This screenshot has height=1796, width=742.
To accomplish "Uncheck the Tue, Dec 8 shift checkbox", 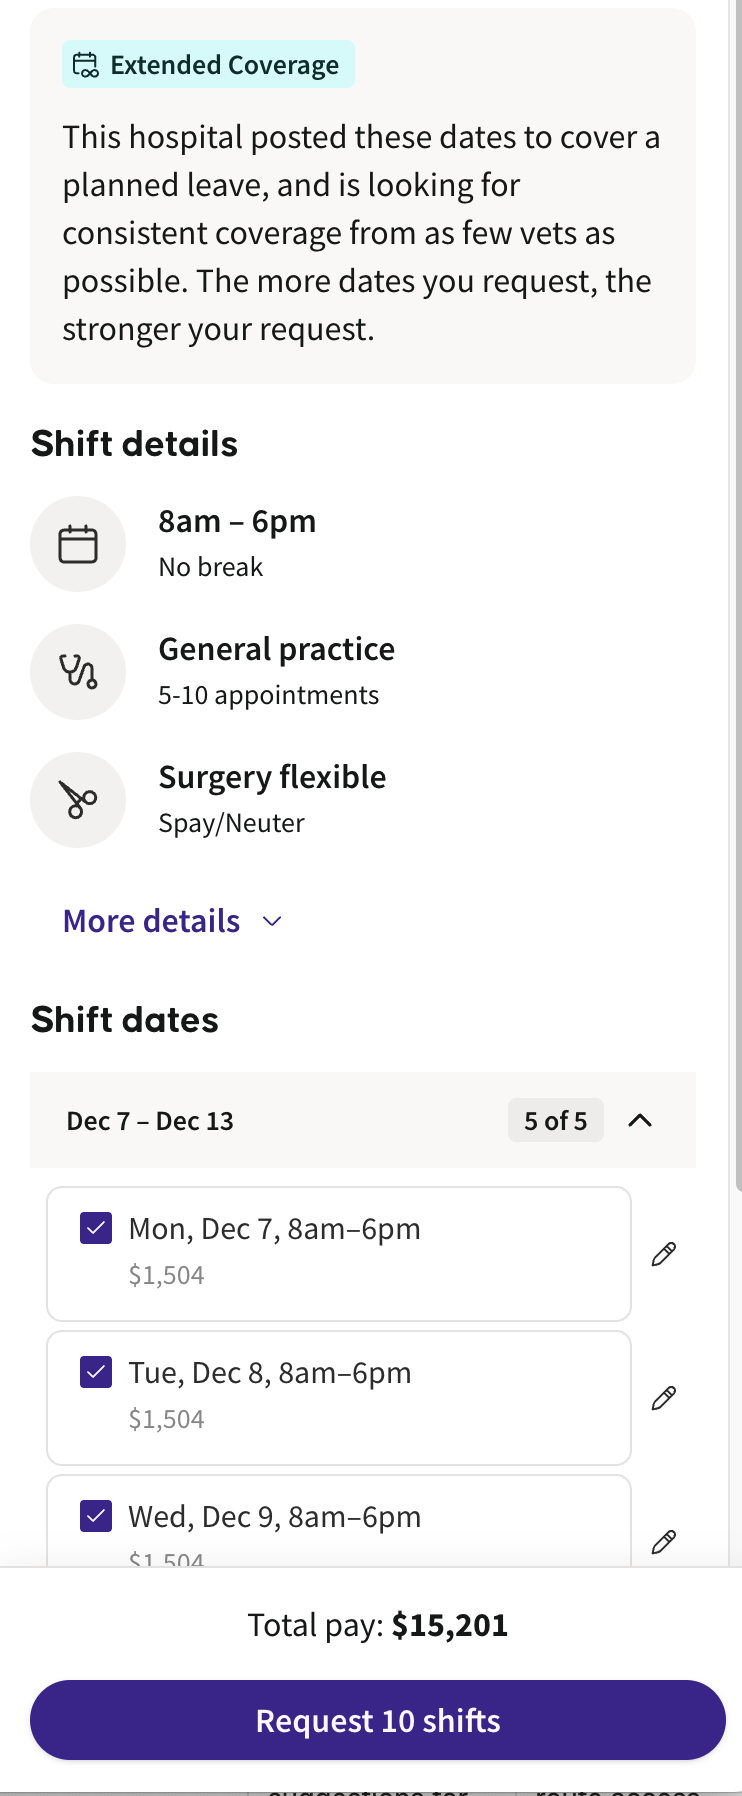I will tap(96, 1372).
